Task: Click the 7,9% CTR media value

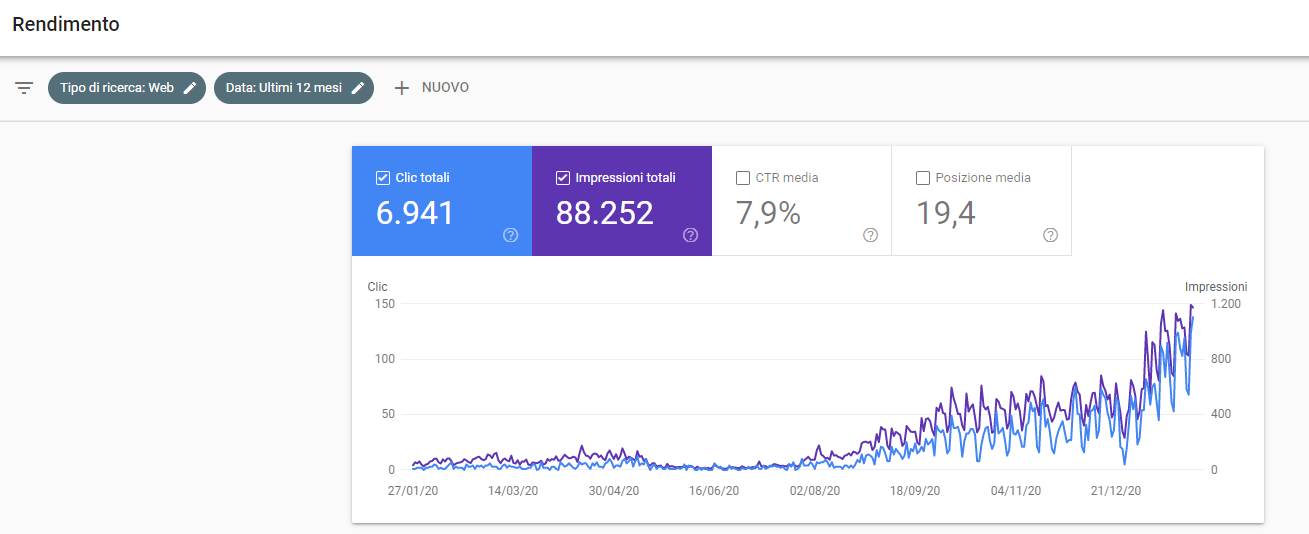Action: click(768, 213)
